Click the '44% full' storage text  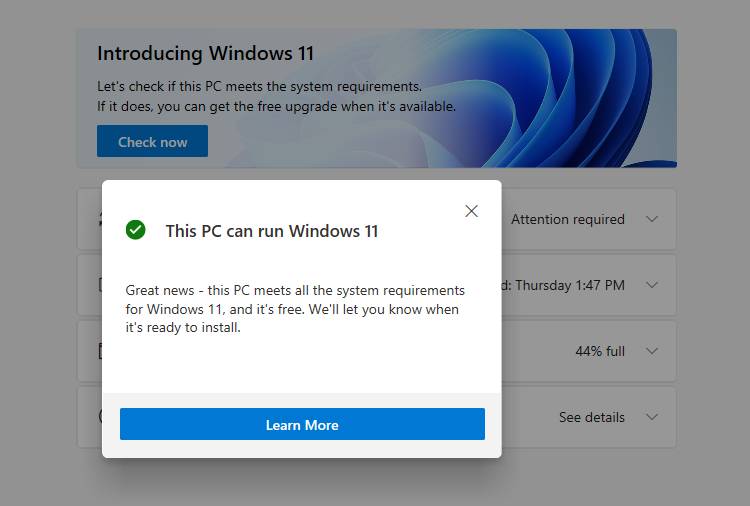pyautogui.click(x=600, y=351)
